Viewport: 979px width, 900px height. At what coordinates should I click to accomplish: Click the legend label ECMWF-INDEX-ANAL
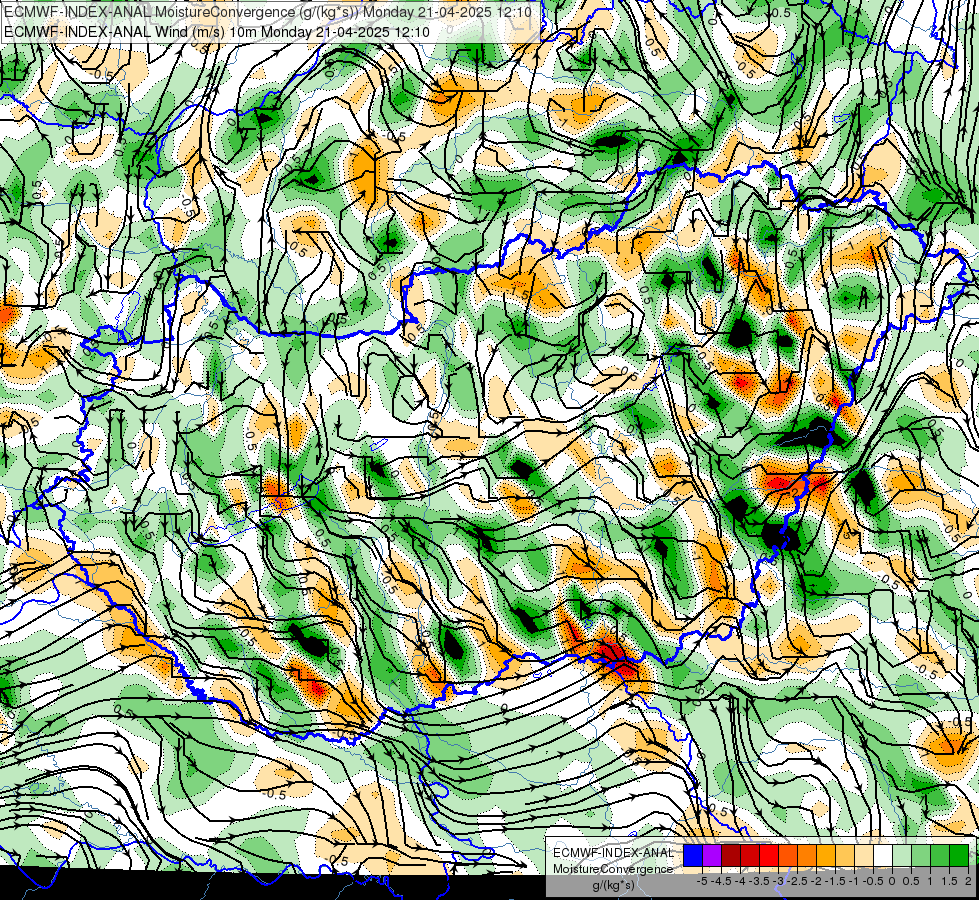pos(613,853)
